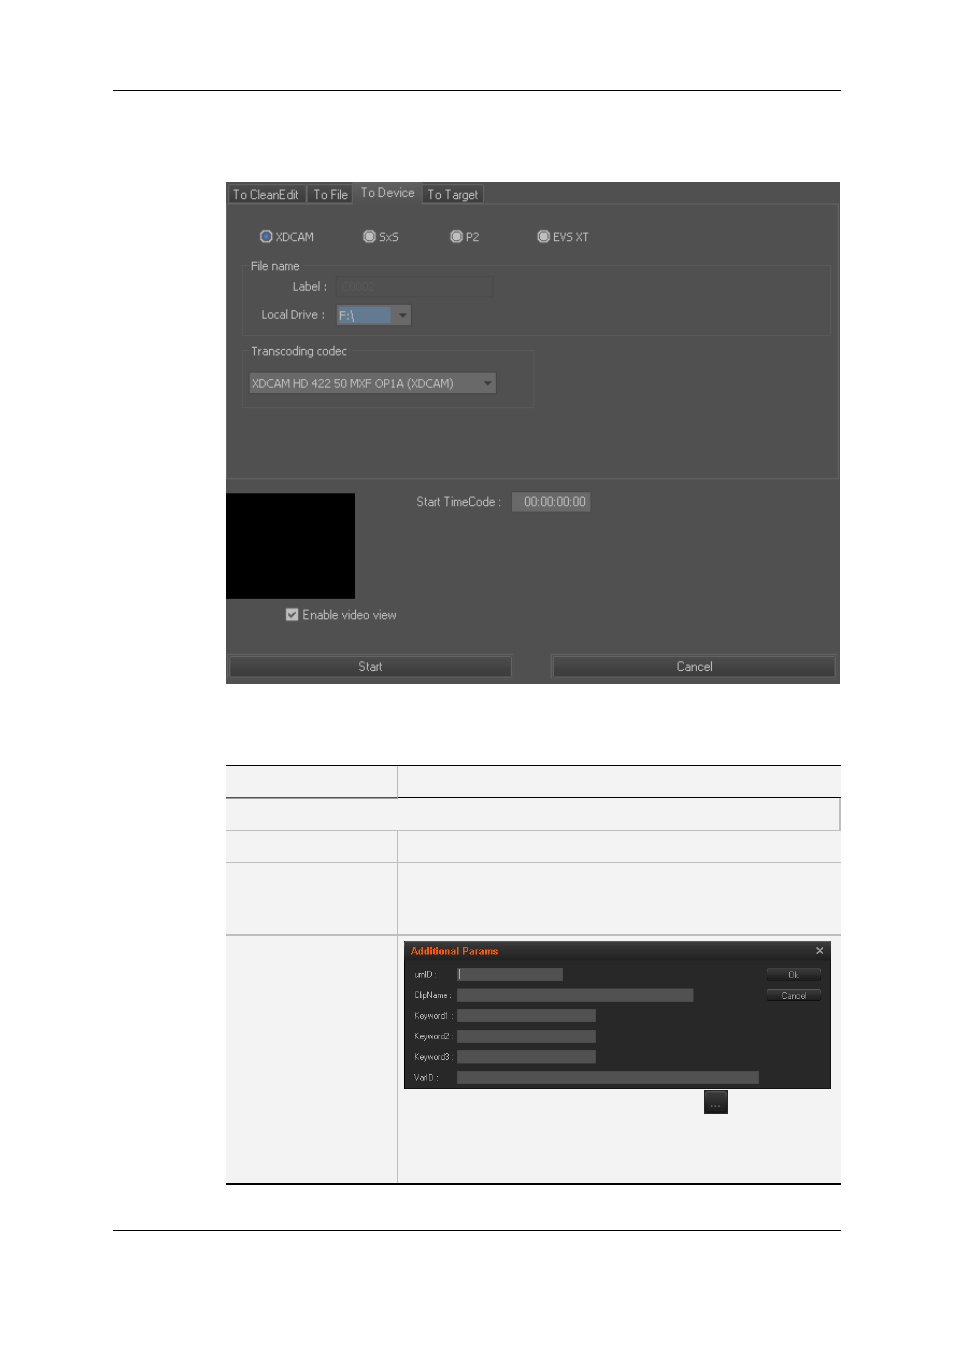Viewport: 954px width, 1349px height.
Task: Click the VarID input field
Action: [608, 1078]
